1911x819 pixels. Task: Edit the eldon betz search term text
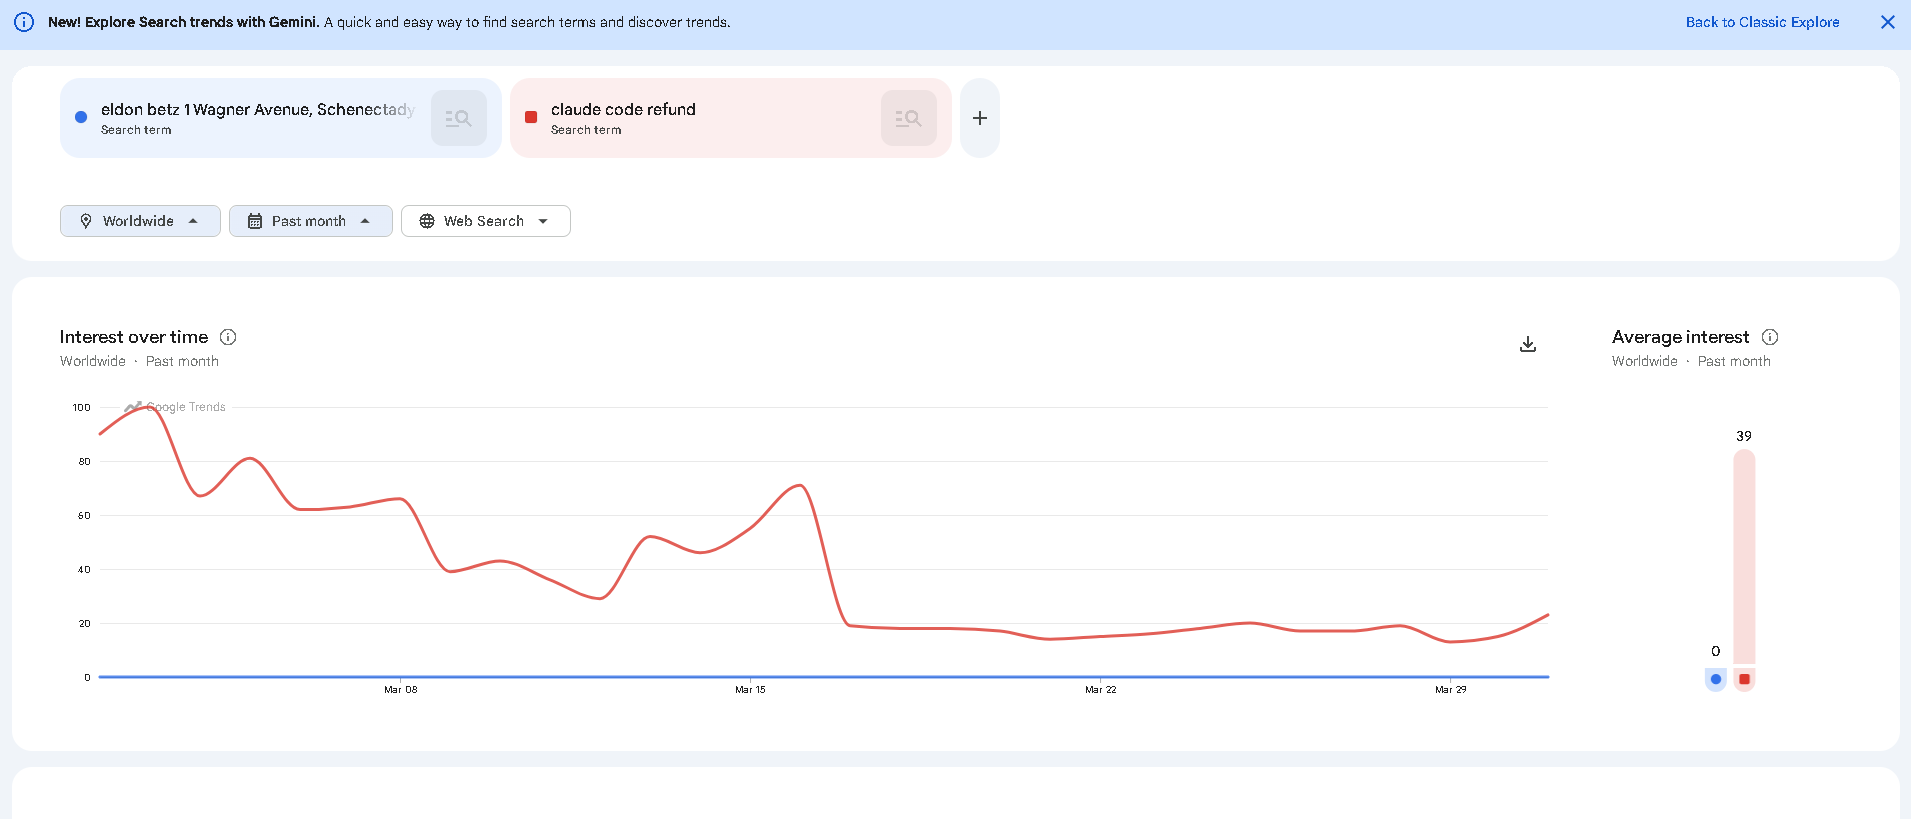257,110
